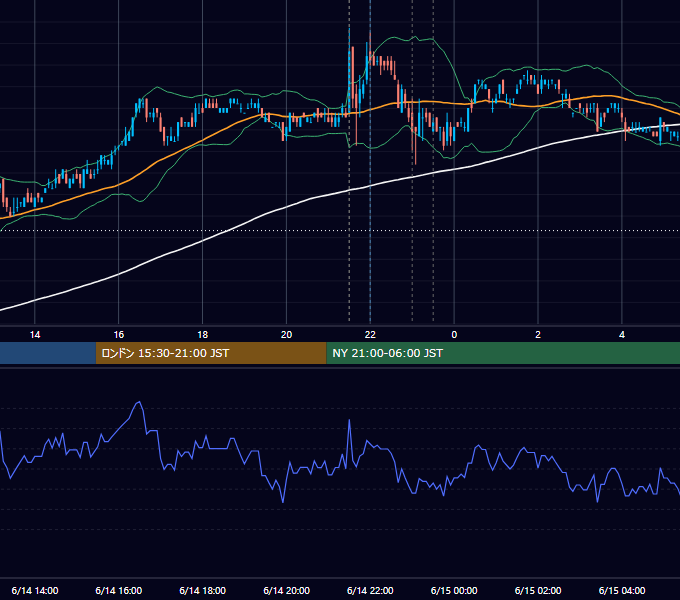The image size is (680, 600).
Task: Click the 20 hour label on time axis
Action: pos(286,335)
